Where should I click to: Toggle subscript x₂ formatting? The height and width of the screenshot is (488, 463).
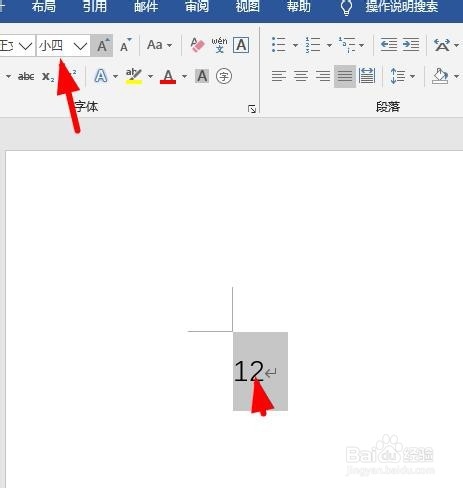[48, 77]
